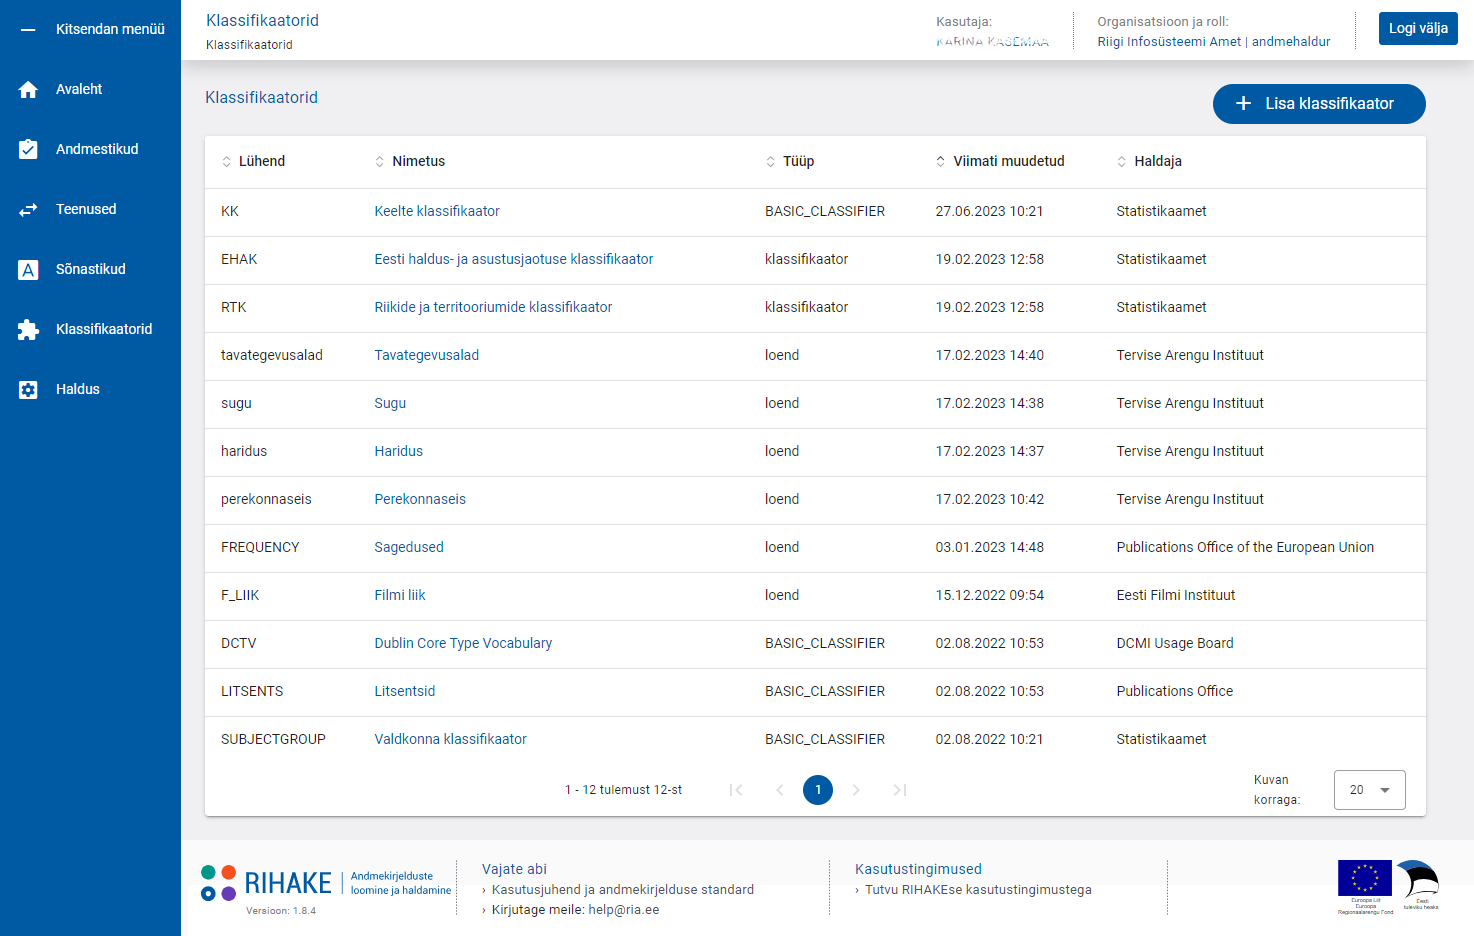The width and height of the screenshot is (1474, 936).
Task: Open the rows-per-page dropdown showing 20
Action: tap(1369, 790)
